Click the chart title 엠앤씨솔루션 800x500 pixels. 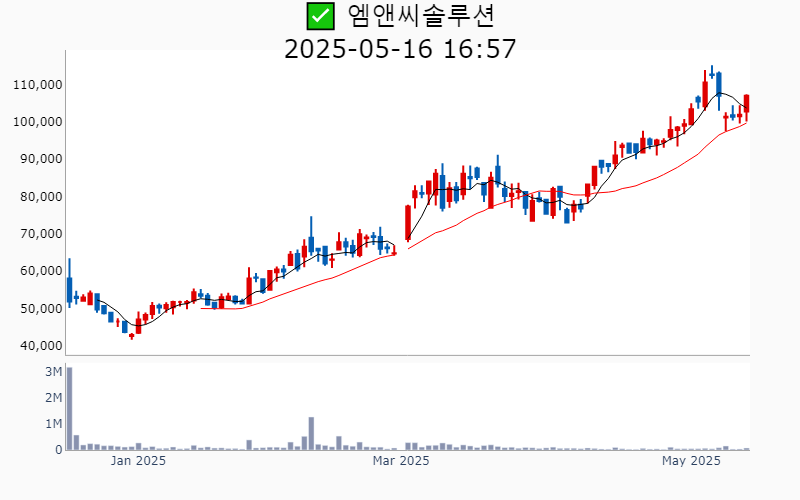click(x=421, y=15)
